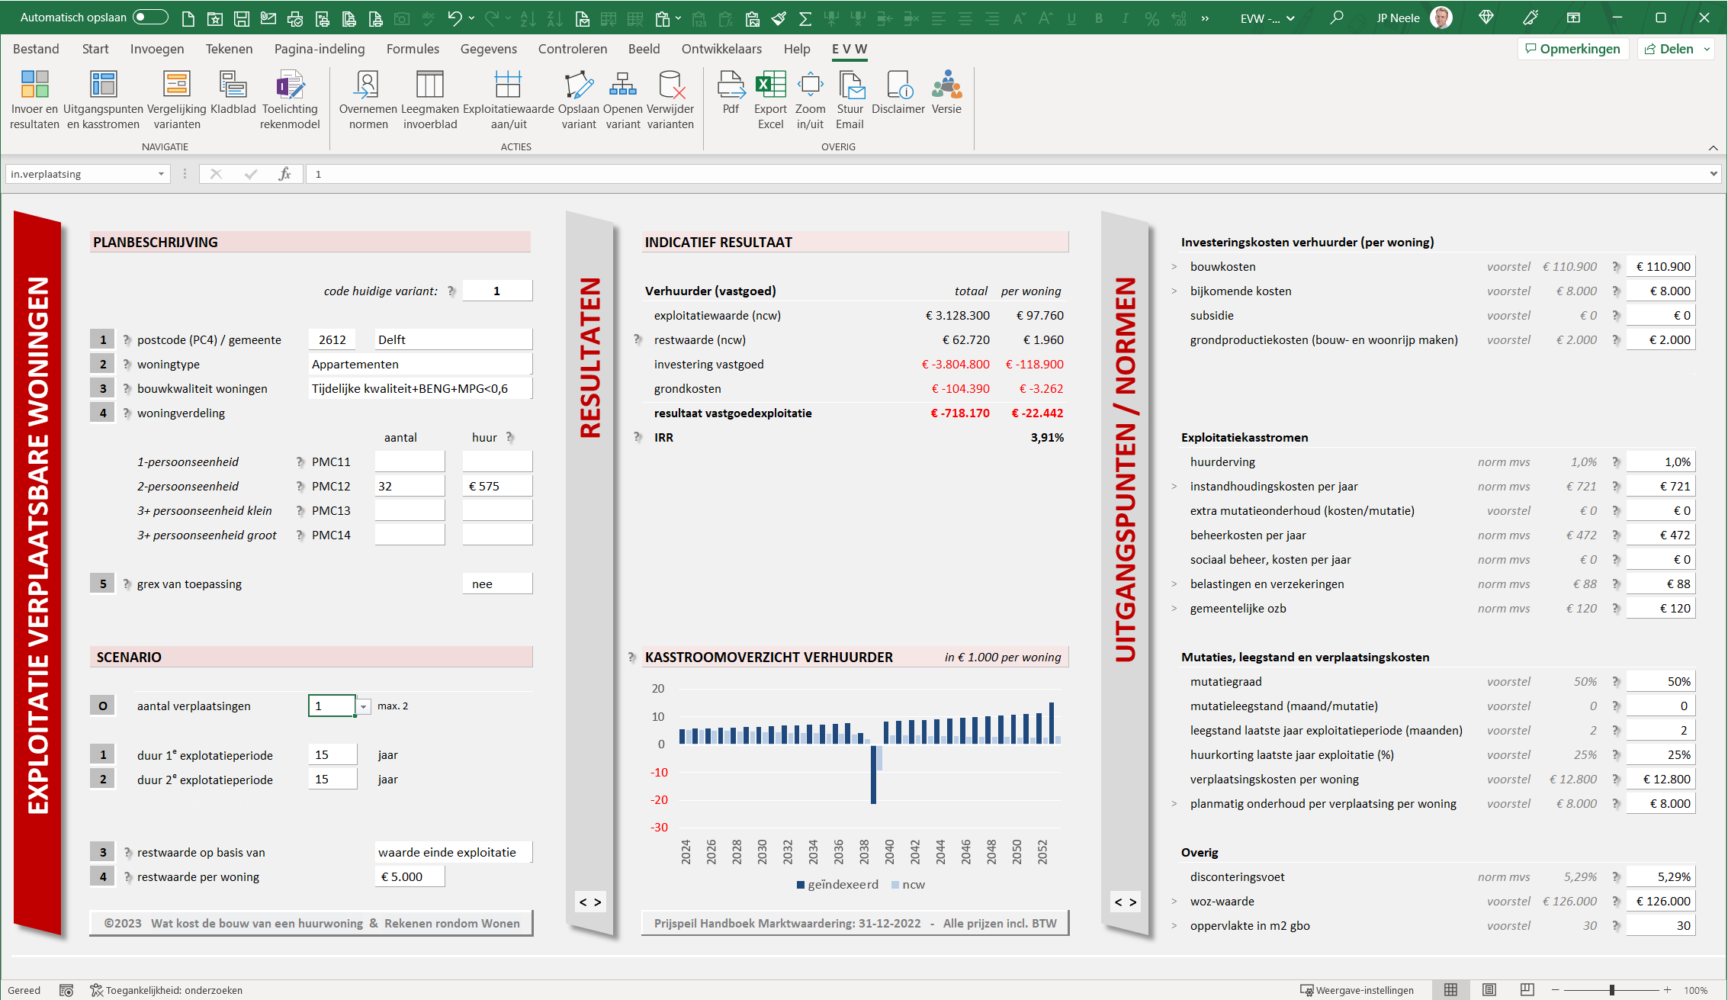
Task: Click the AutoSum sigma icon
Action: [x=805, y=18]
